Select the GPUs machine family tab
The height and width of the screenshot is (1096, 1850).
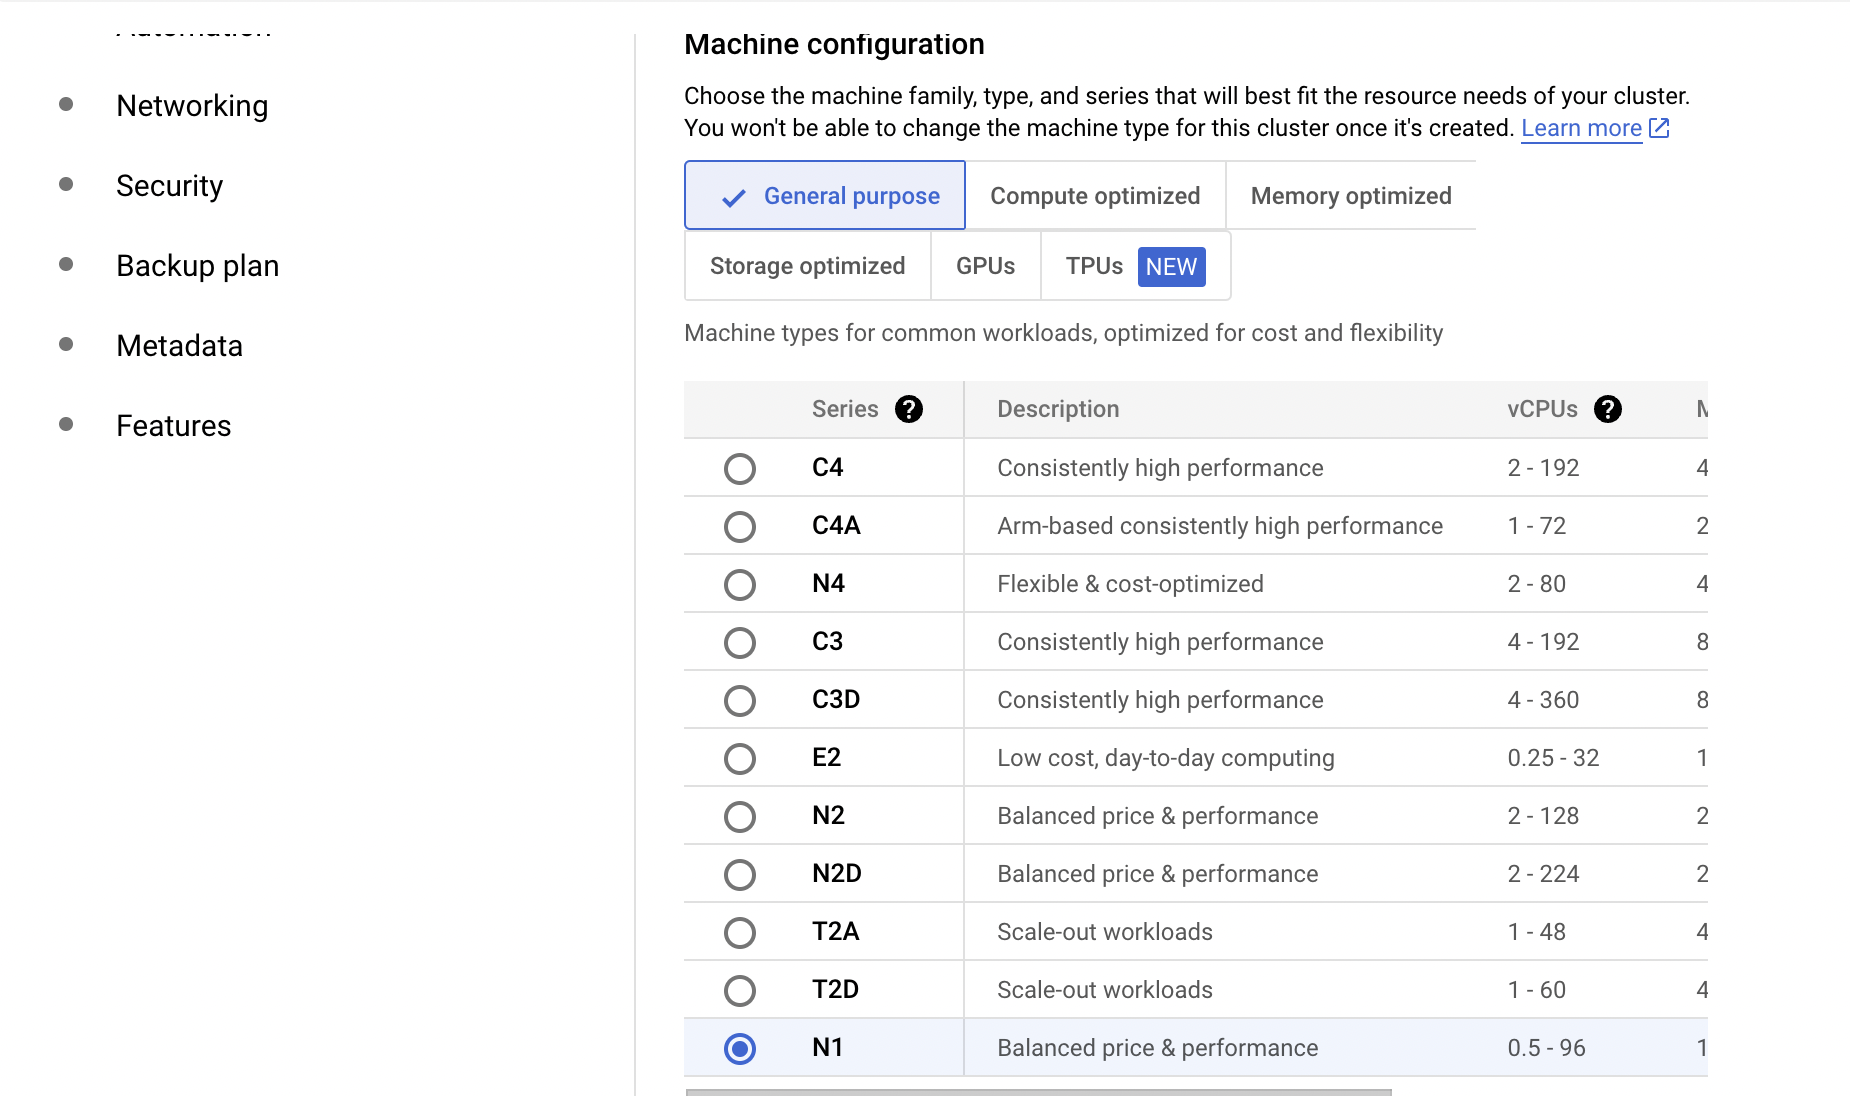pos(985,266)
